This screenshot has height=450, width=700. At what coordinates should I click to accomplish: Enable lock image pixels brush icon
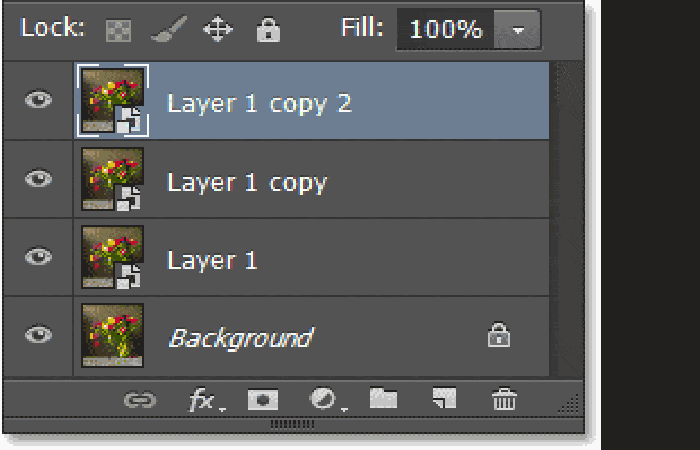(169, 29)
